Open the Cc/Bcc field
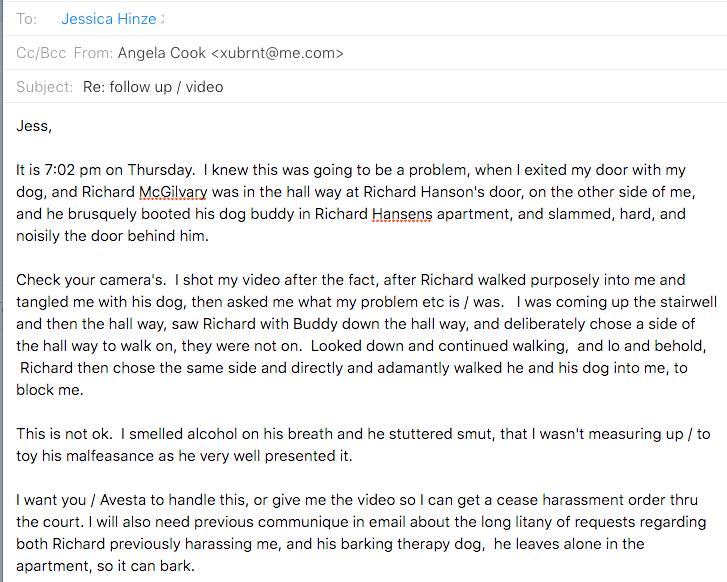 [41, 52]
